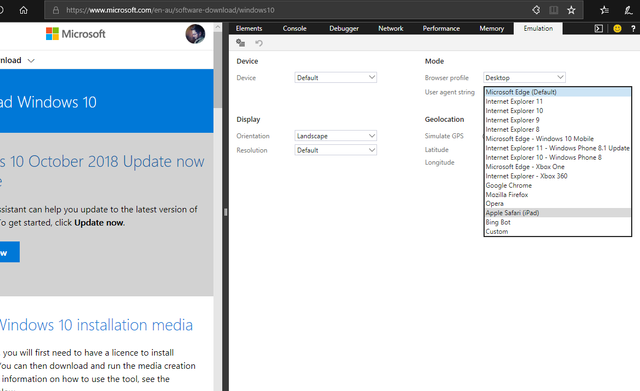Screen dimensions: 640x391
Task: Choose Opera user agent
Action: point(558,204)
